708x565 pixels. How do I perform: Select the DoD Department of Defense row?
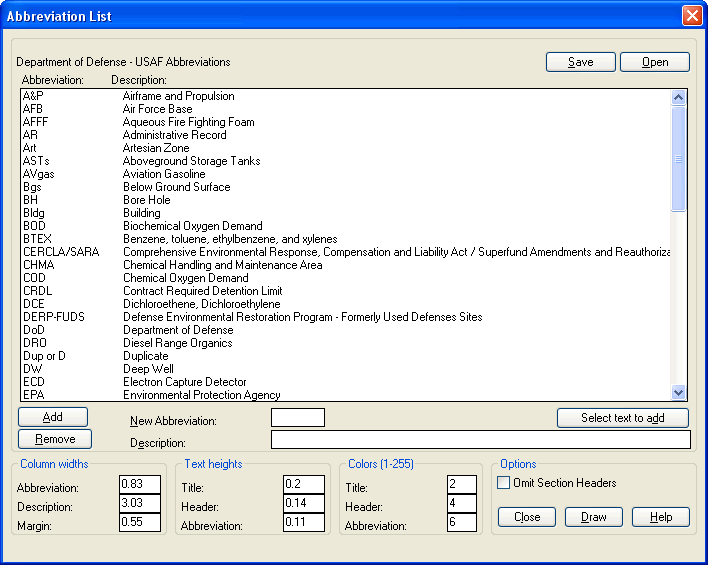346,330
